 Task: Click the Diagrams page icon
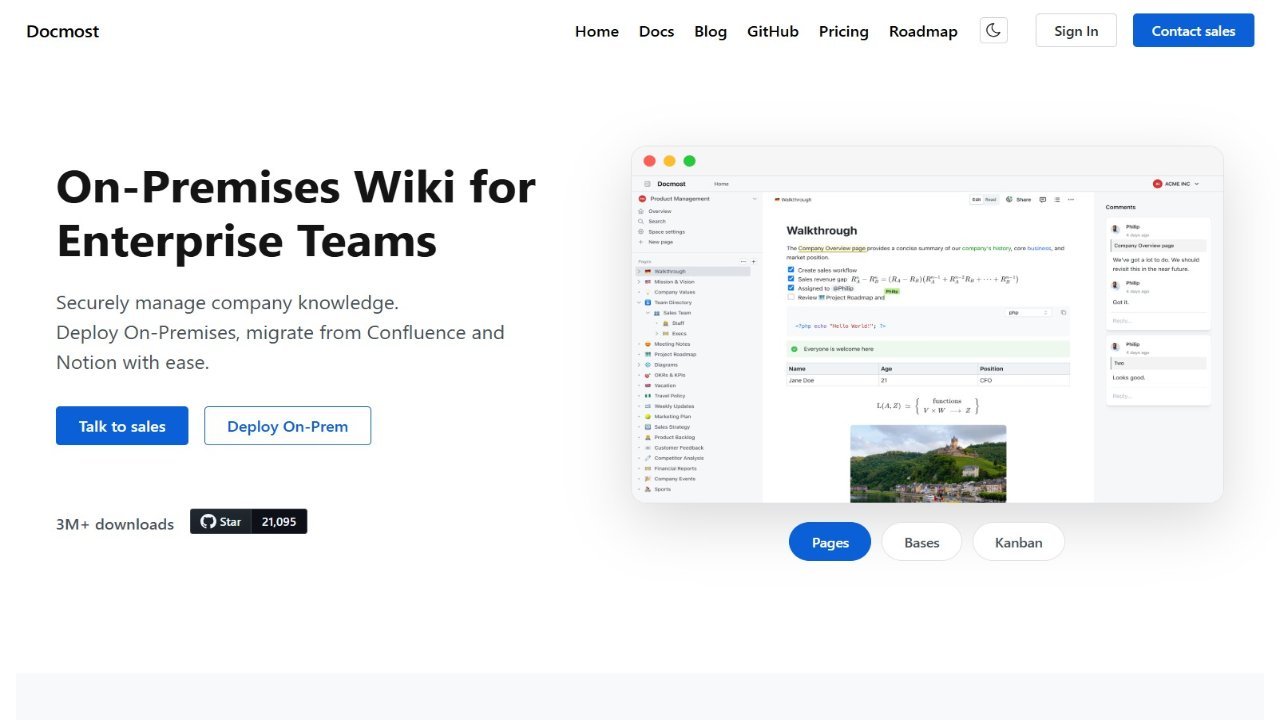(x=648, y=365)
